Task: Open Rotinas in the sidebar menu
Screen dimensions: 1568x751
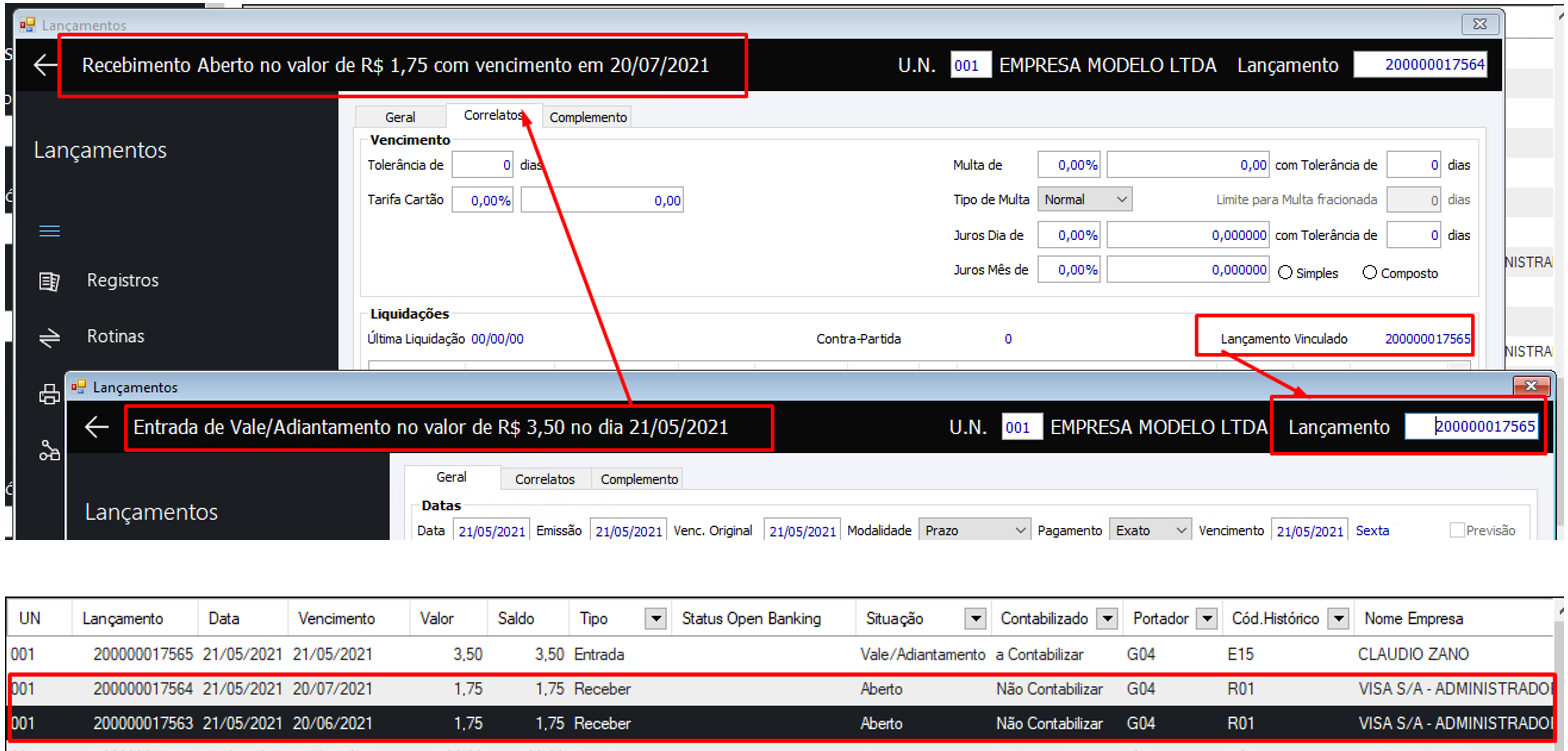Action: 116,337
